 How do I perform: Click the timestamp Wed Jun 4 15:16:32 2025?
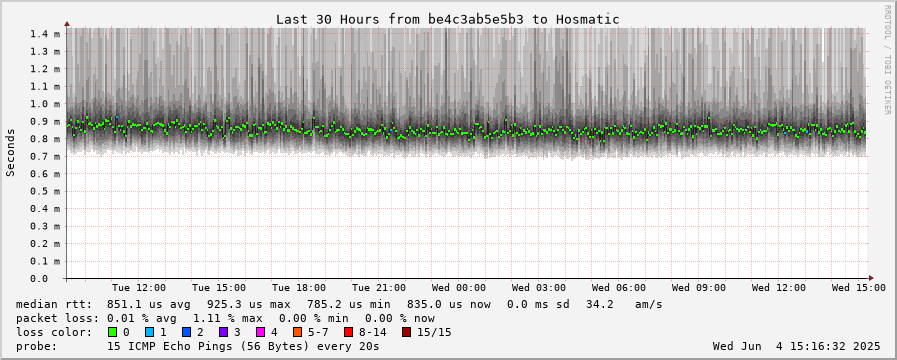796,346
